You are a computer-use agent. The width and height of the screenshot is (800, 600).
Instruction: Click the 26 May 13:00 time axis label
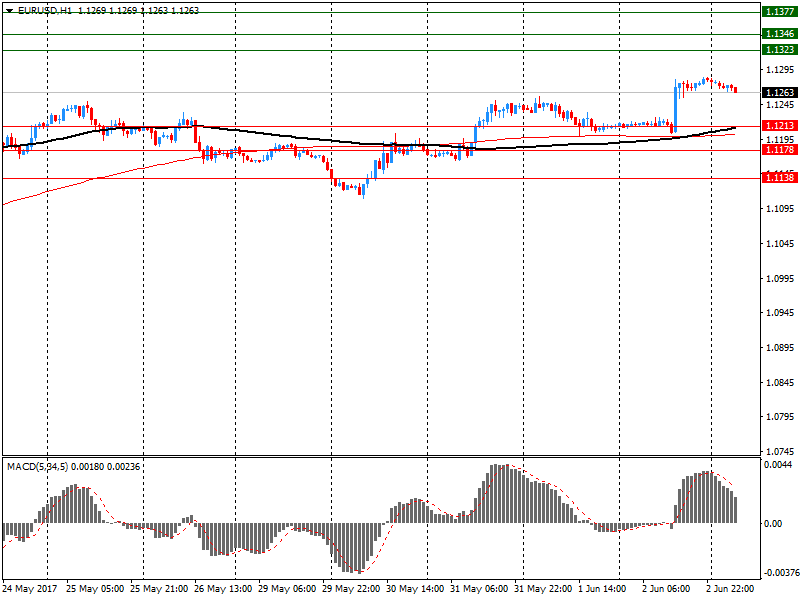[223, 589]
